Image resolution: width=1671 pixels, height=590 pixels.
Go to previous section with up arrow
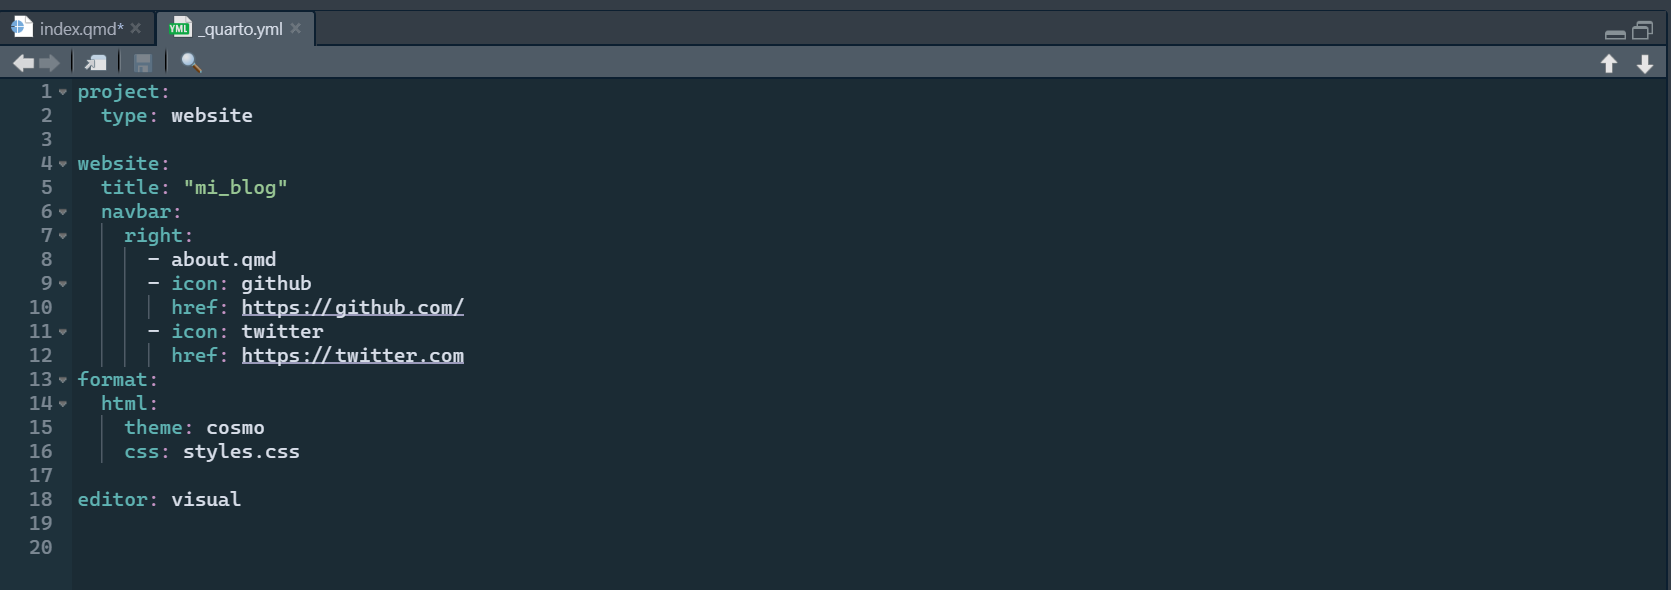click(1609, 64)
